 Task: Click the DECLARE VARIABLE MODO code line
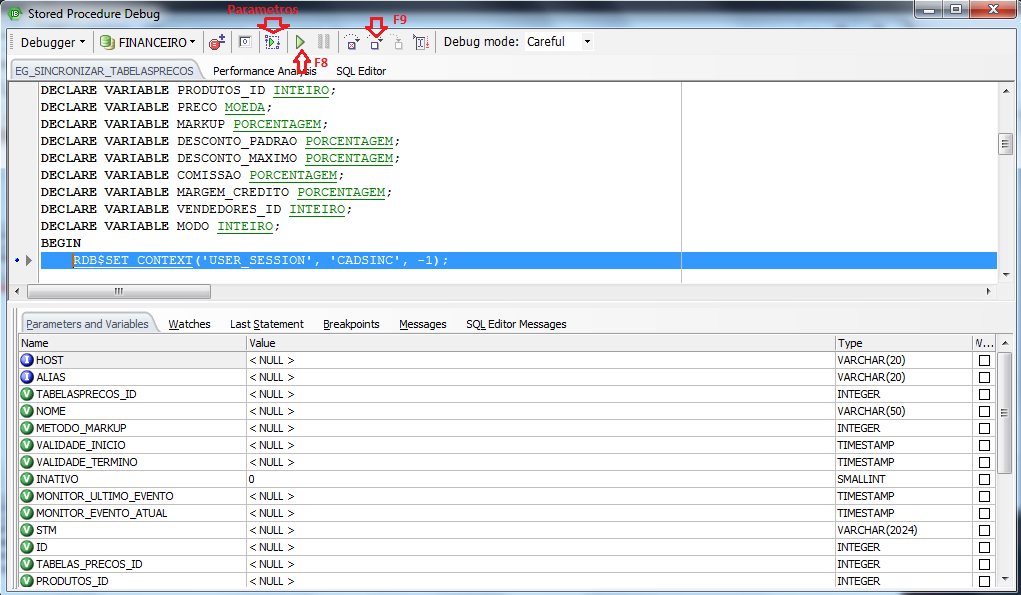[x=160, y=227]
